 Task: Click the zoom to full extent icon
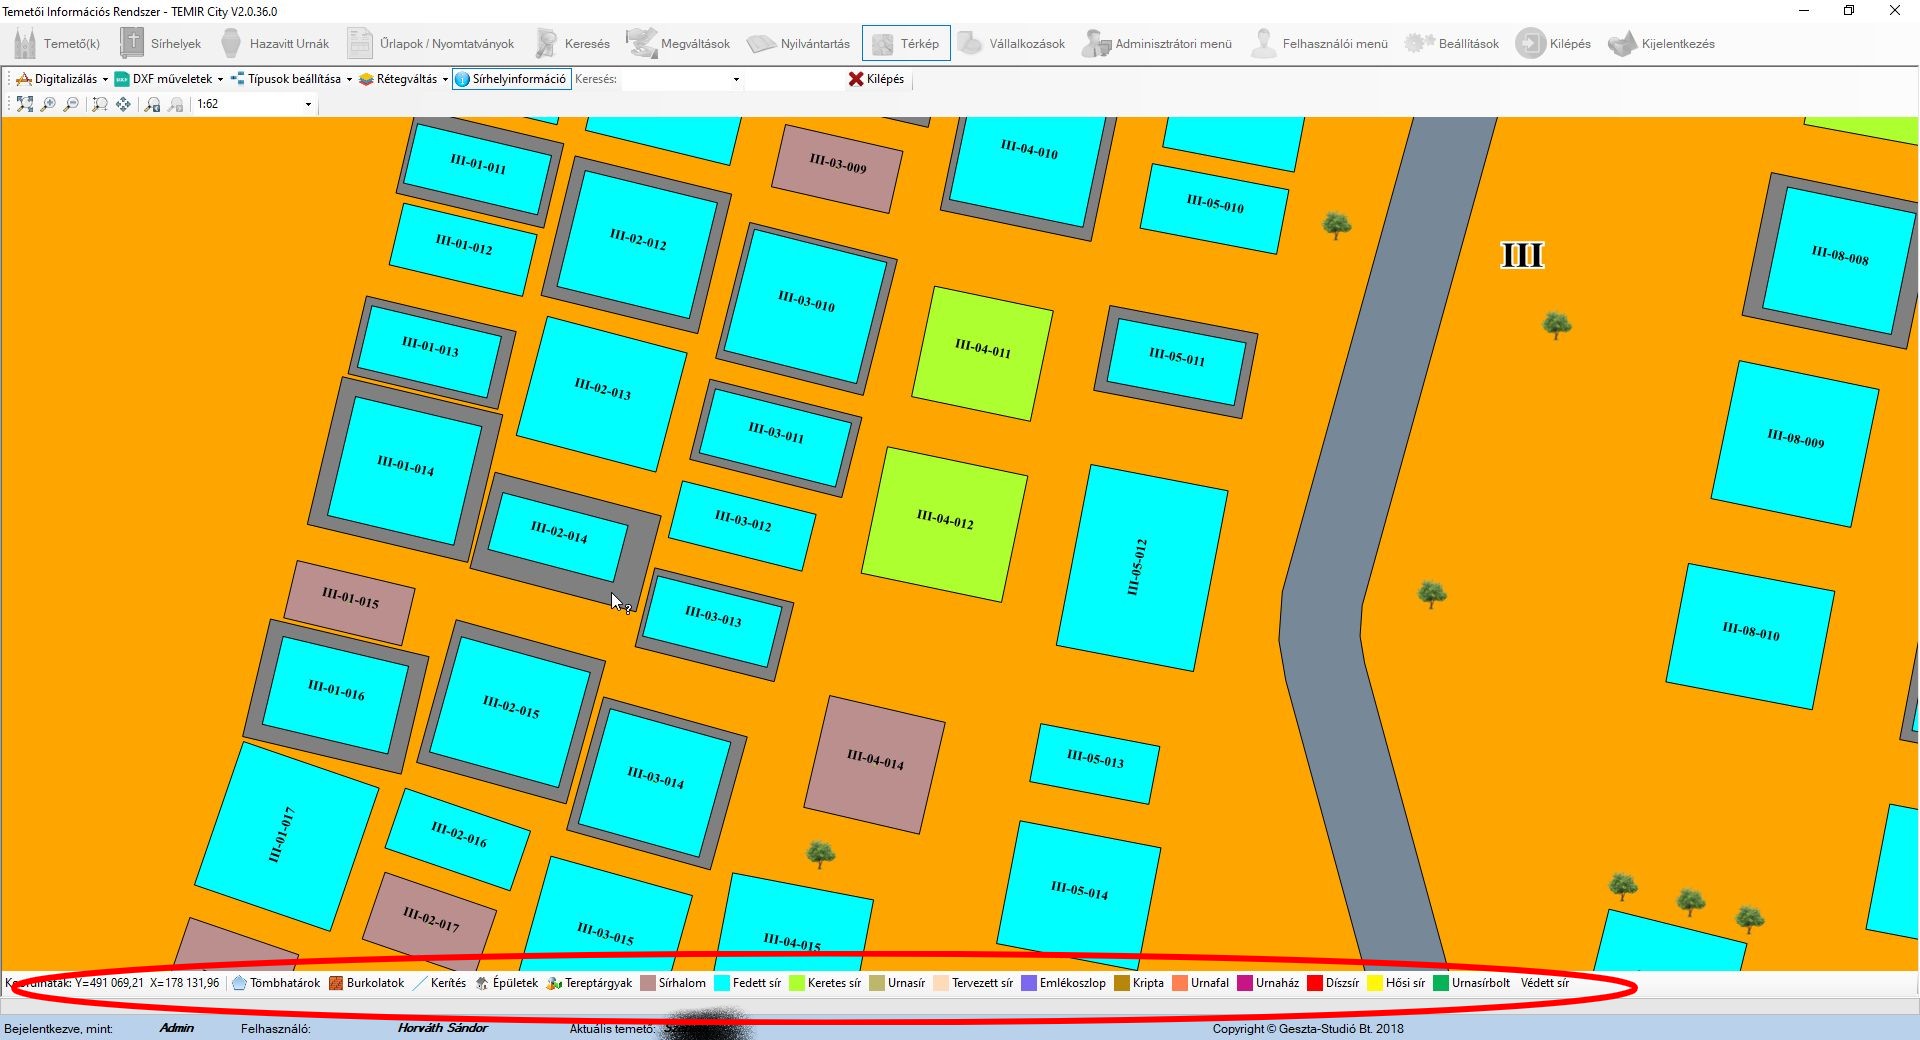point(25,104)
